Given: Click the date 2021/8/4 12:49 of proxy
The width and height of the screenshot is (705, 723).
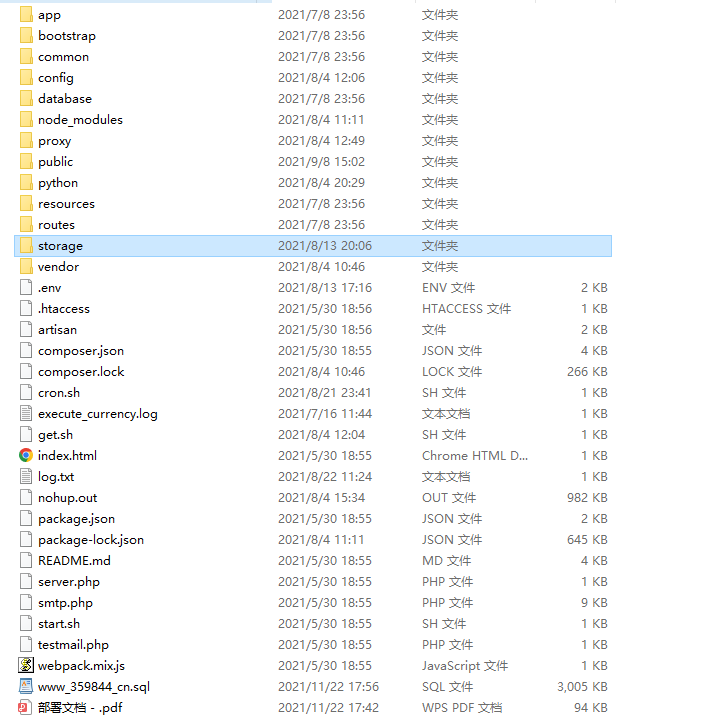Looking at the screenshot, I should [321, 141].
